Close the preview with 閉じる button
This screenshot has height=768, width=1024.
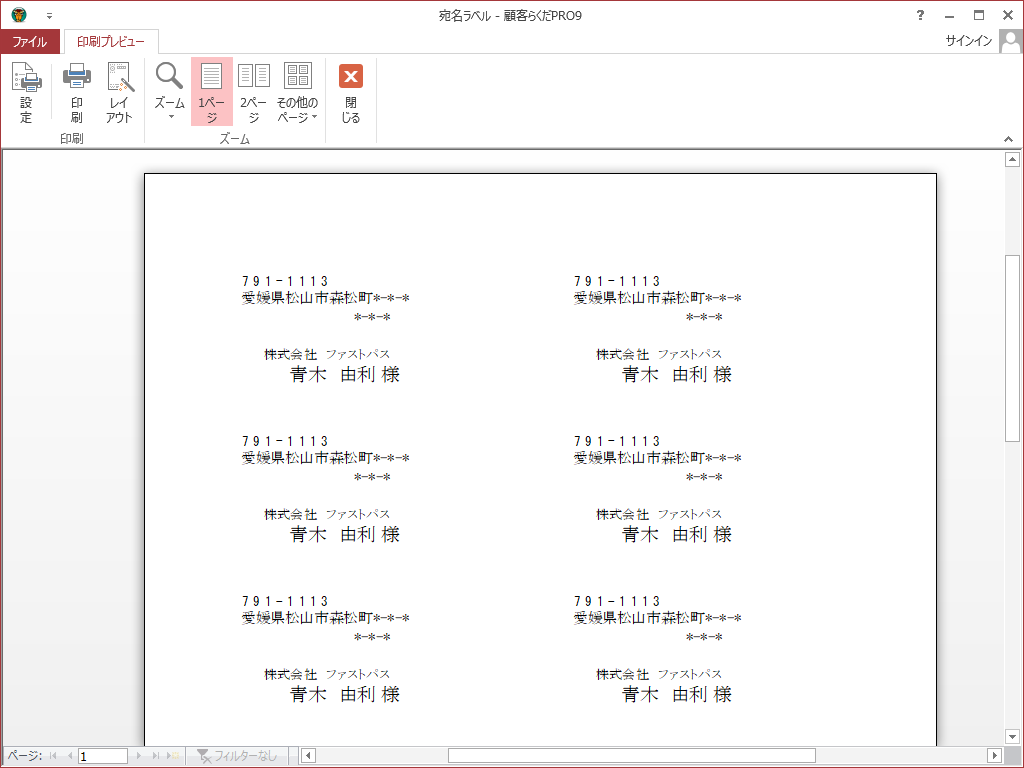pyautogui.click(x=351, y=92)
